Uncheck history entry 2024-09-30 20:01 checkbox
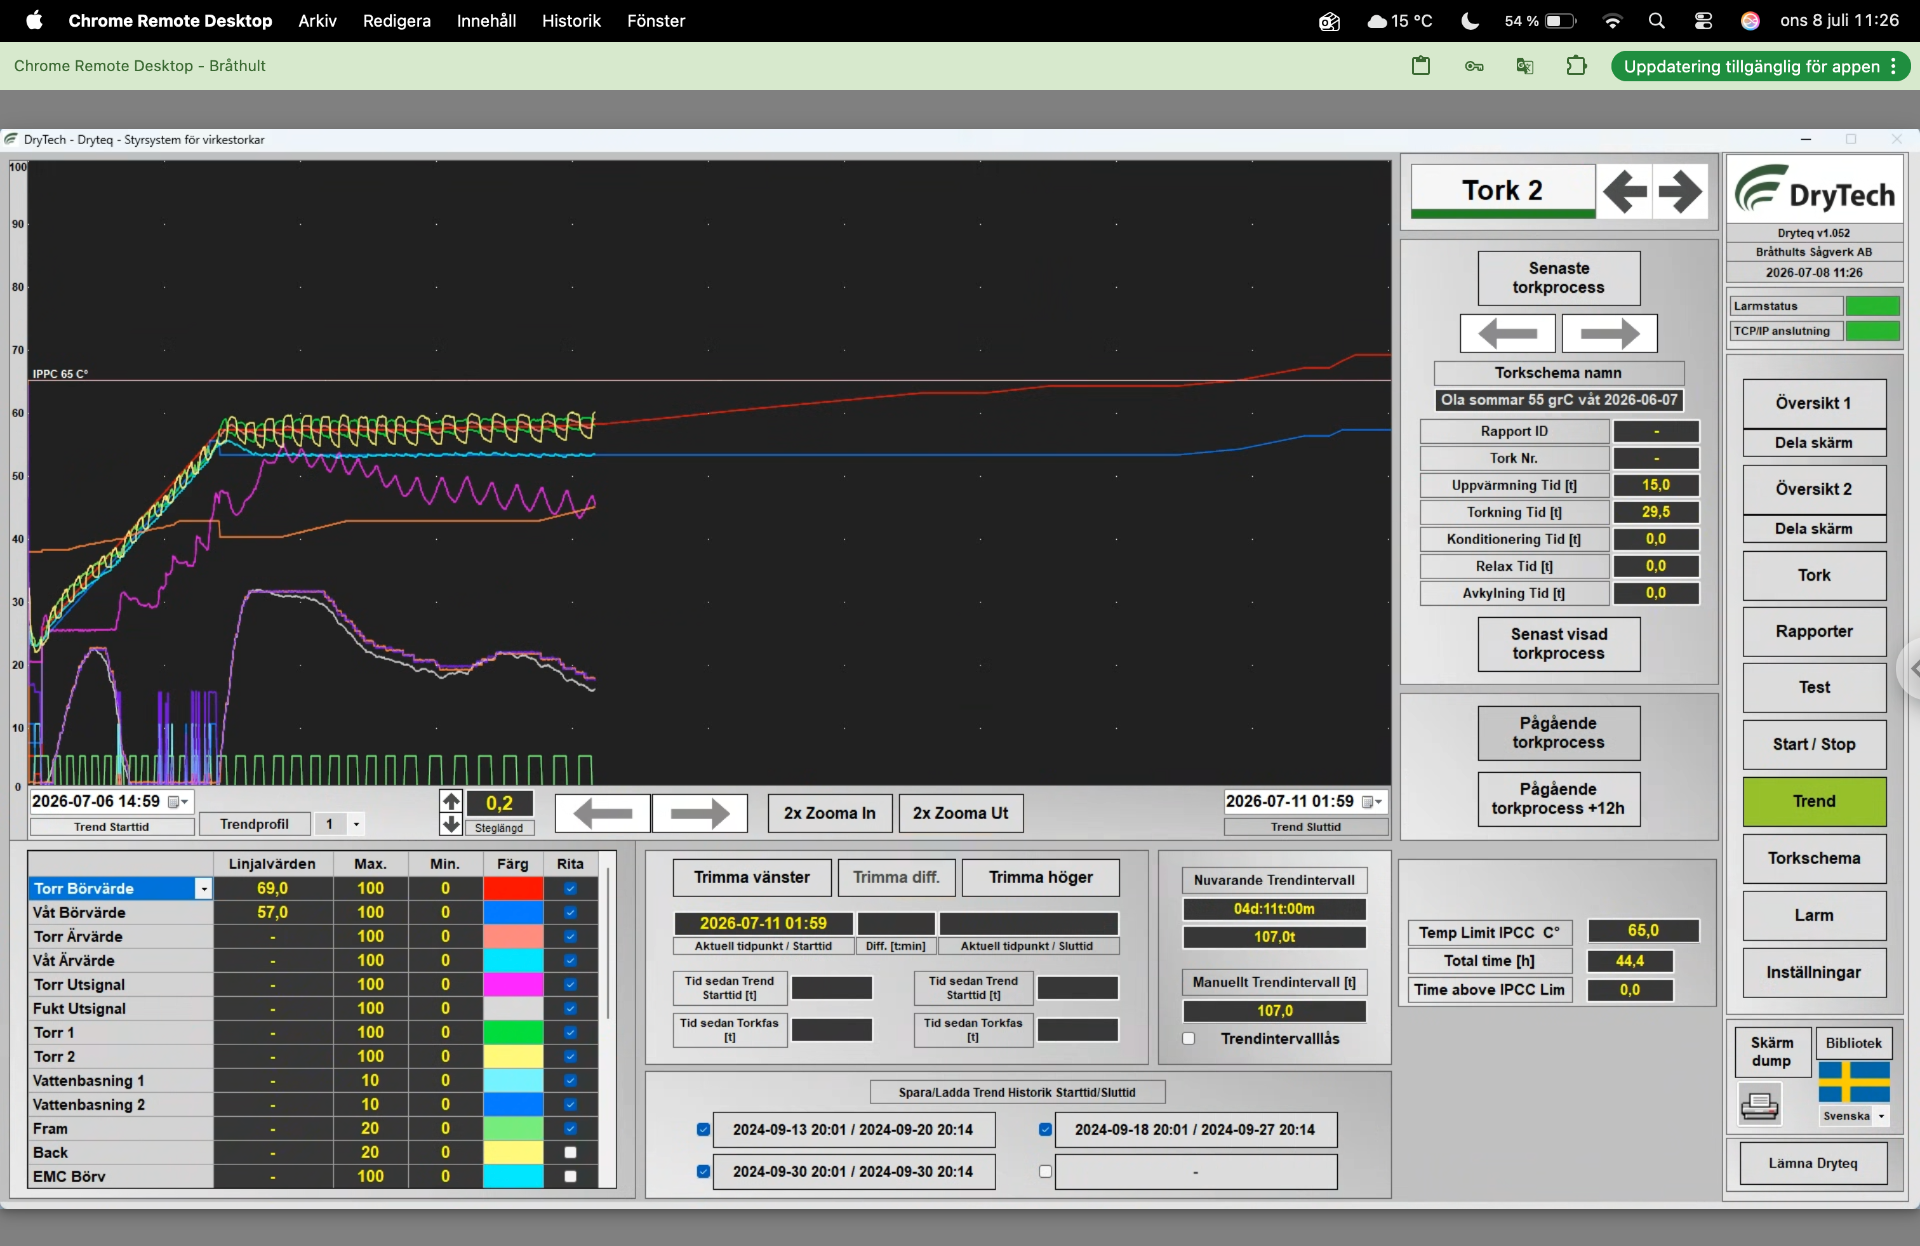The width and height of the screenshot is (1920, 1246). 704,1171
